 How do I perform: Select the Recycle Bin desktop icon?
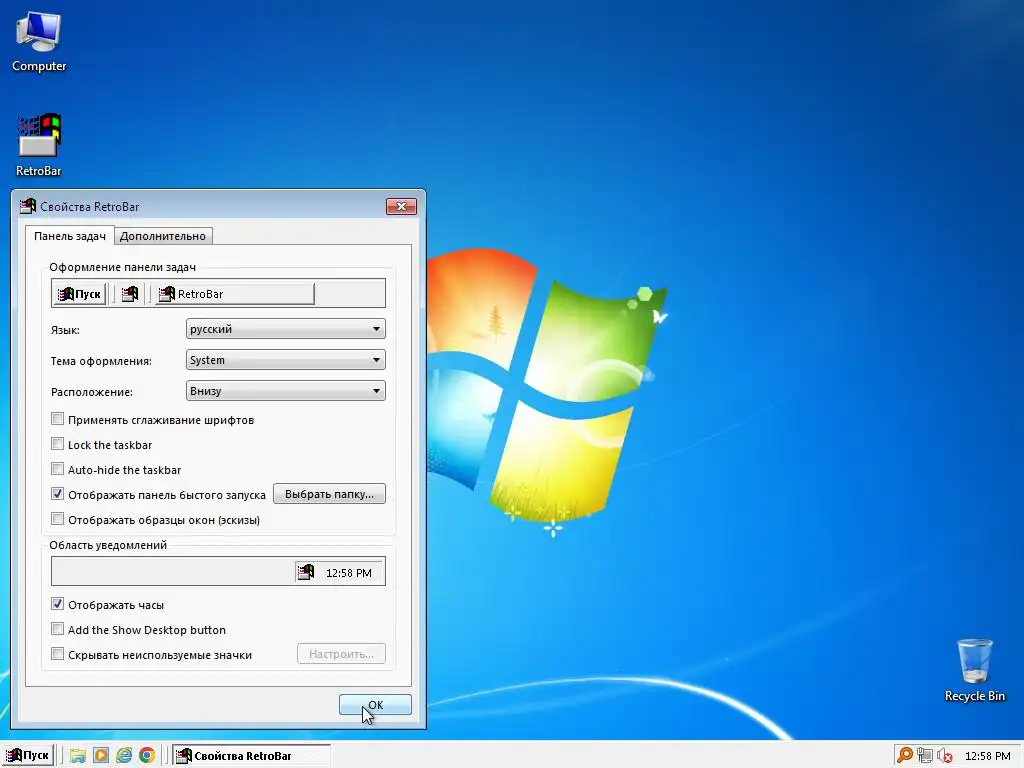974,671
